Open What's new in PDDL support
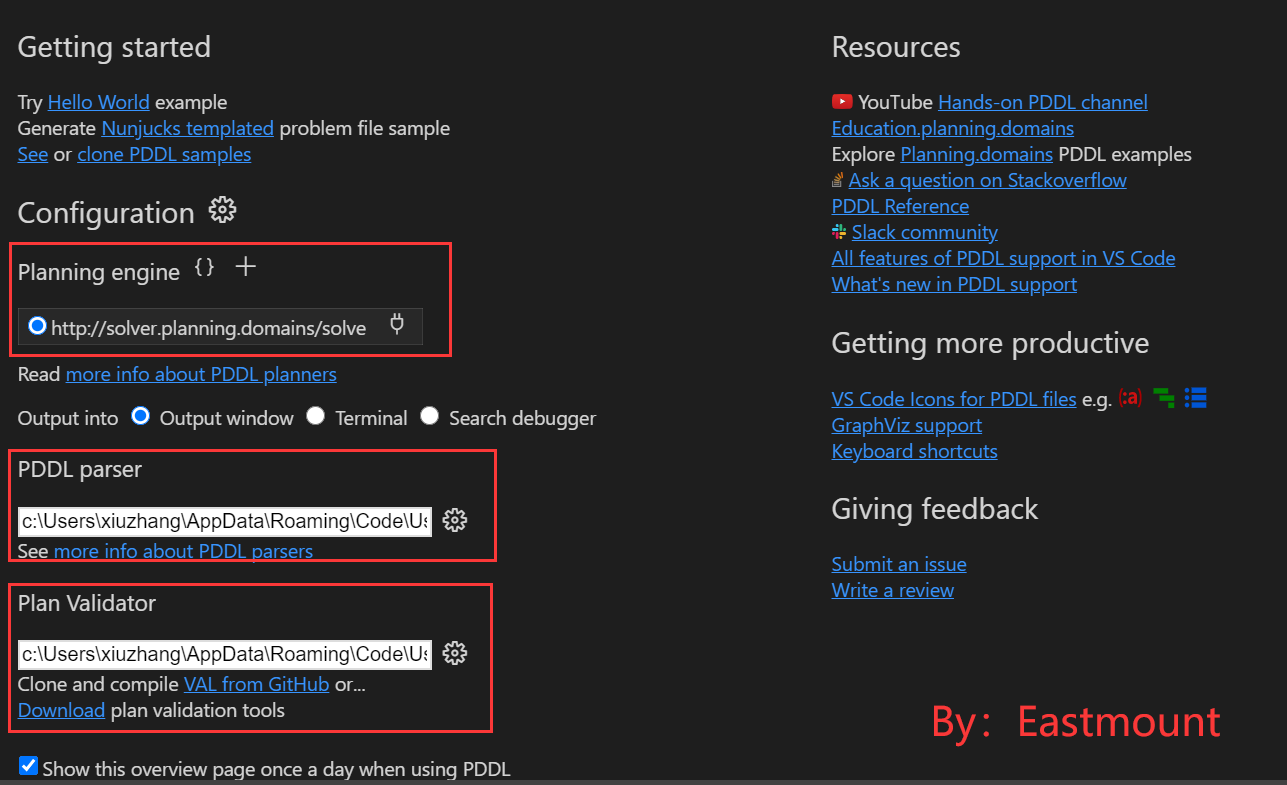The width and height of the screenshot is (1287, 785). [954, 284]
